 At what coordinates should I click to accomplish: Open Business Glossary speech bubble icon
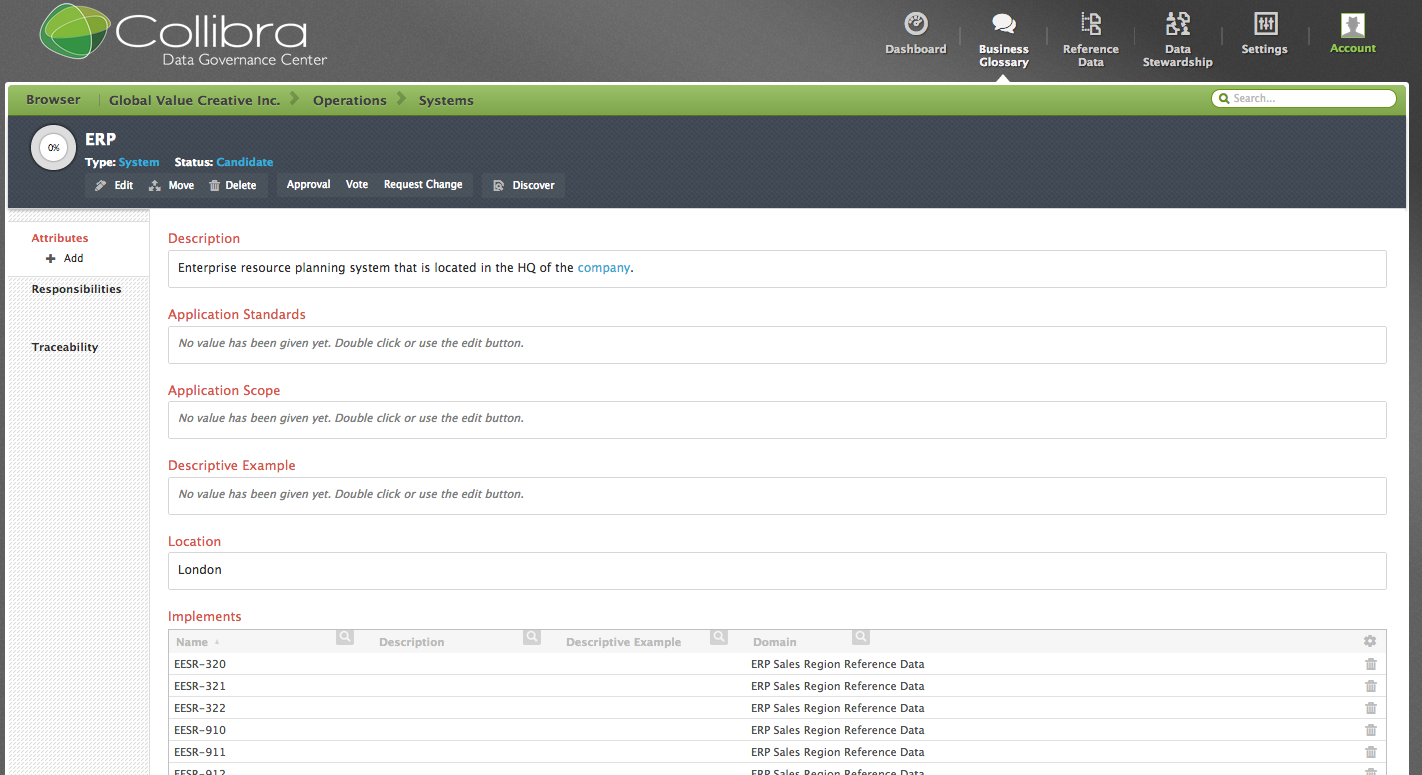point(1003,23)
